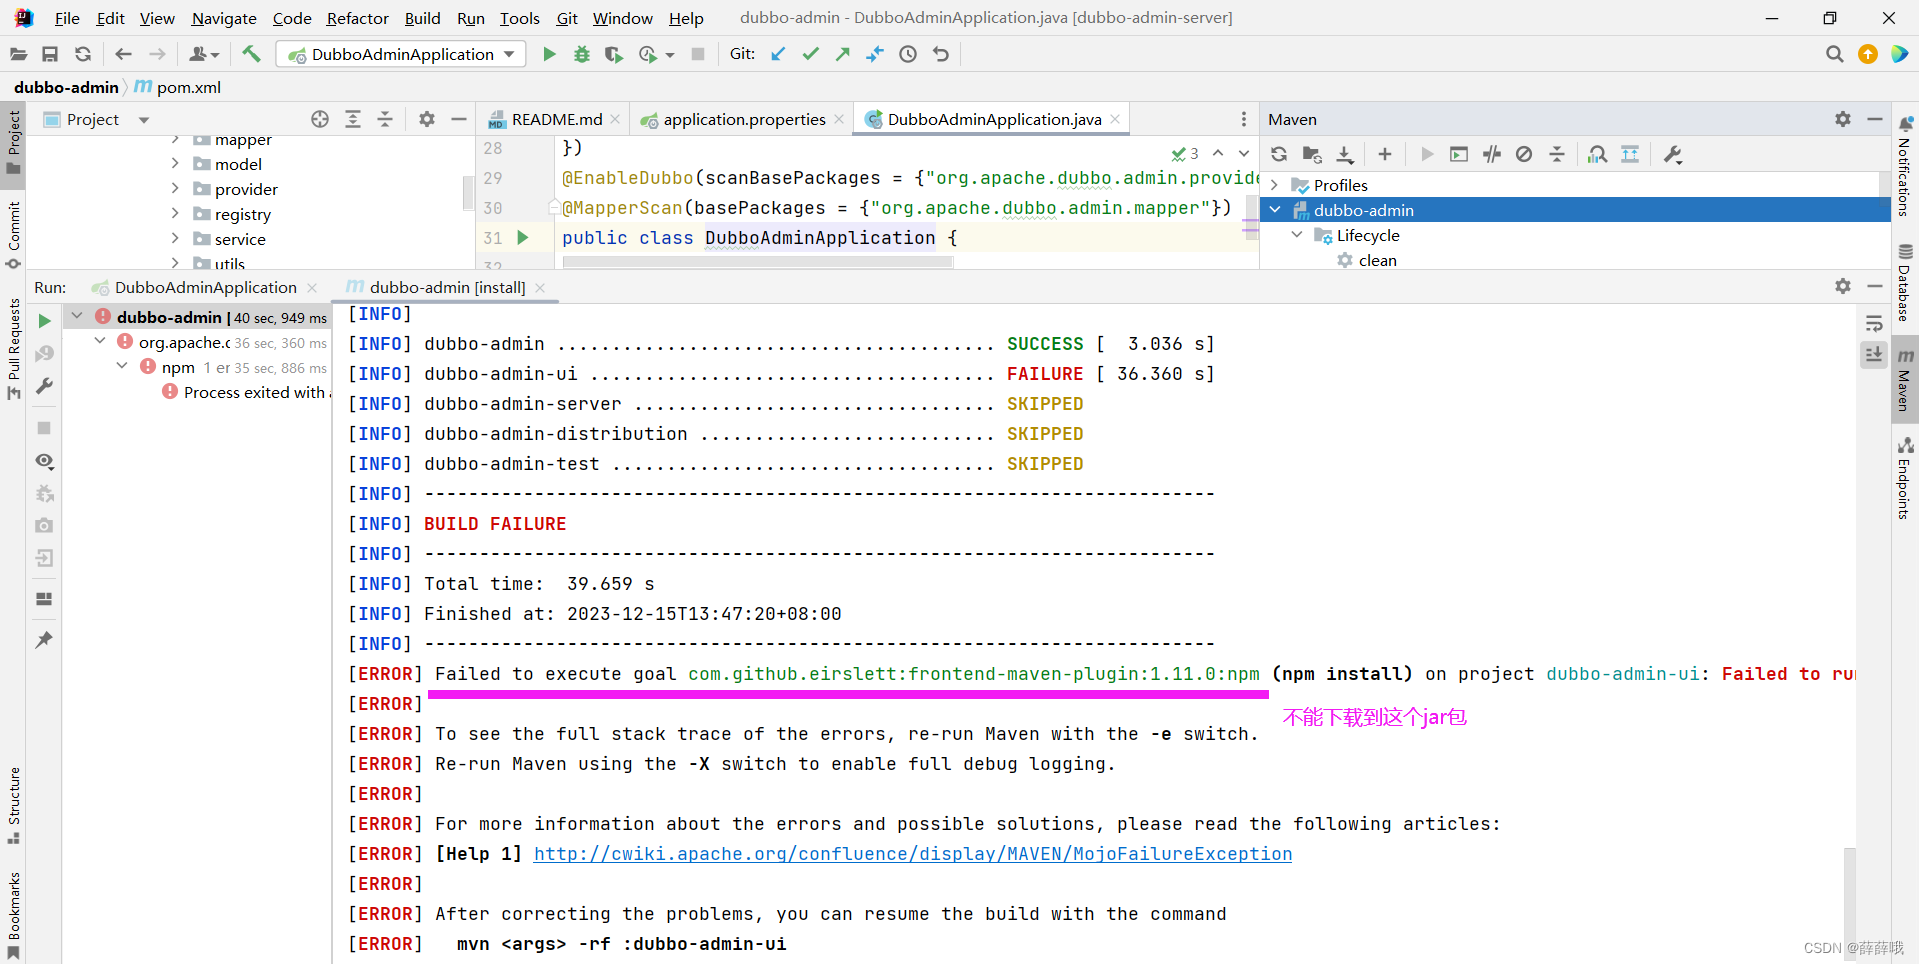
Task: Add a Maven project with plus icon
Action: coord(1385,154)
